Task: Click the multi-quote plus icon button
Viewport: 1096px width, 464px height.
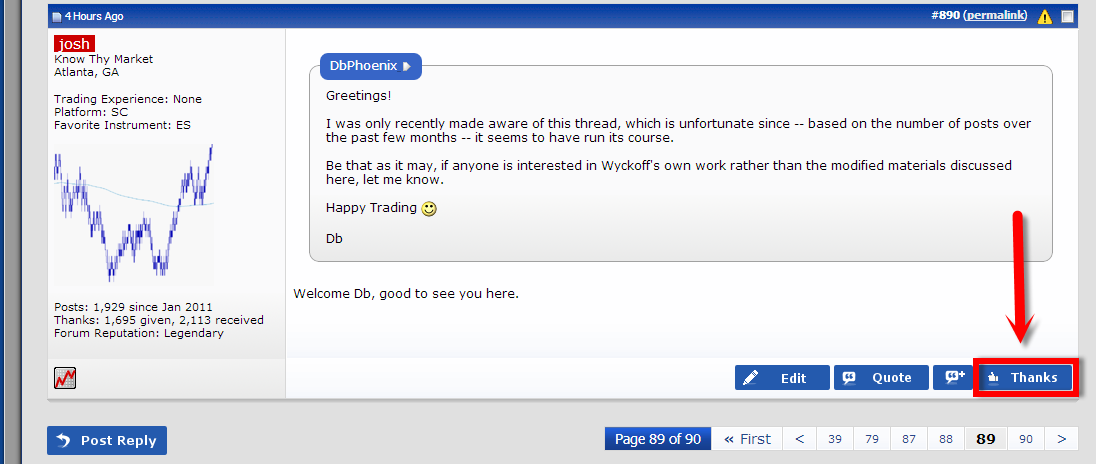Action: coord(953,377)
